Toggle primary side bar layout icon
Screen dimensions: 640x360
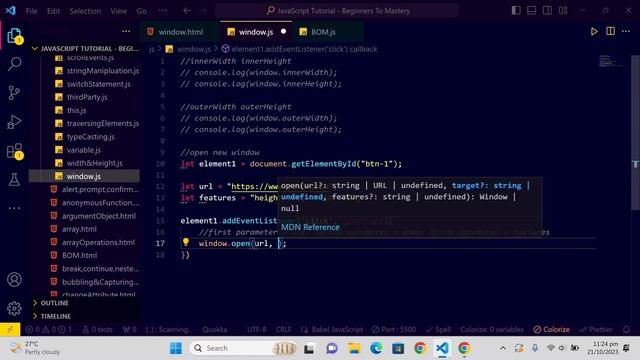pyautogui.click(x=516, y=11)
